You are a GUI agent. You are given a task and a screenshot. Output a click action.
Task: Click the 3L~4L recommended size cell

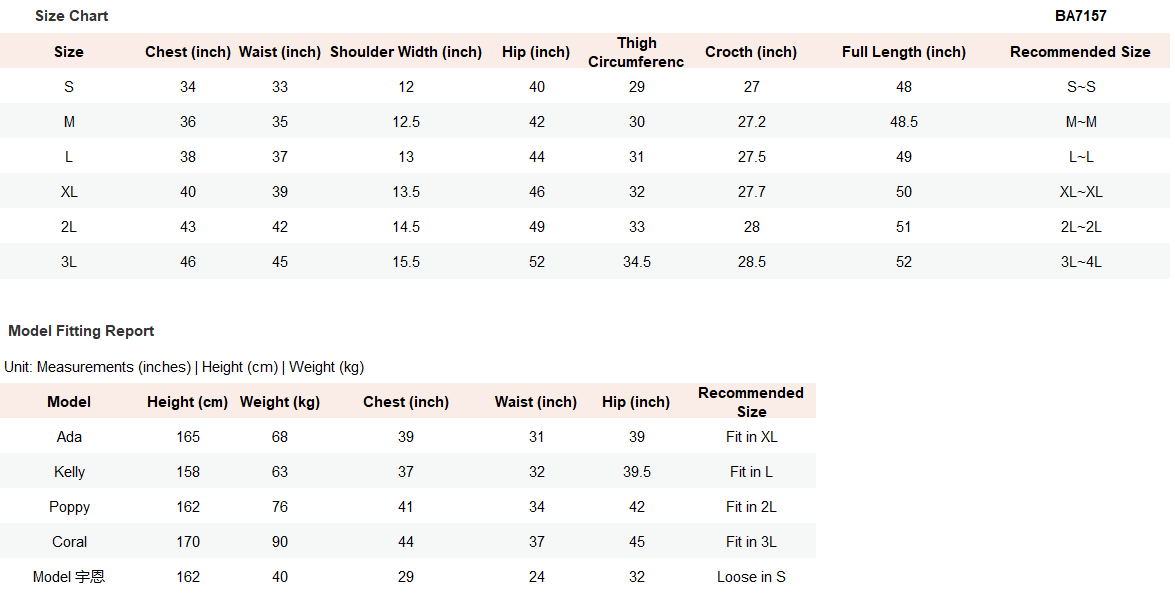pyautogui.click(x=1081, y=262)
